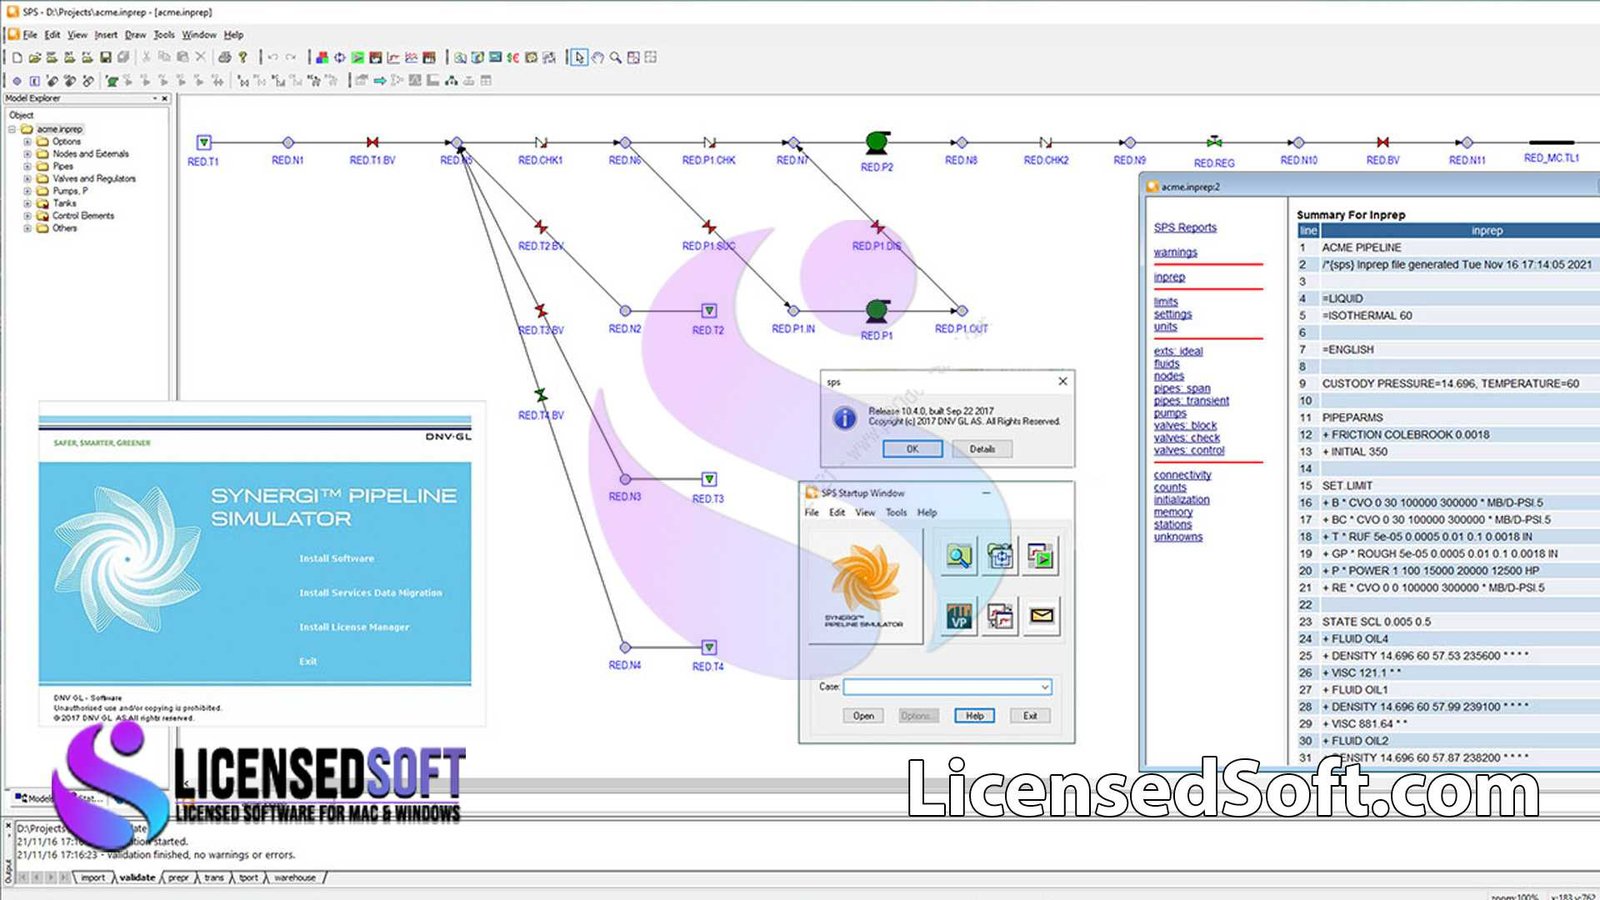
Task: Expand the Control Elements tree node
Action: pyautogui.click(x=27, y=215)
